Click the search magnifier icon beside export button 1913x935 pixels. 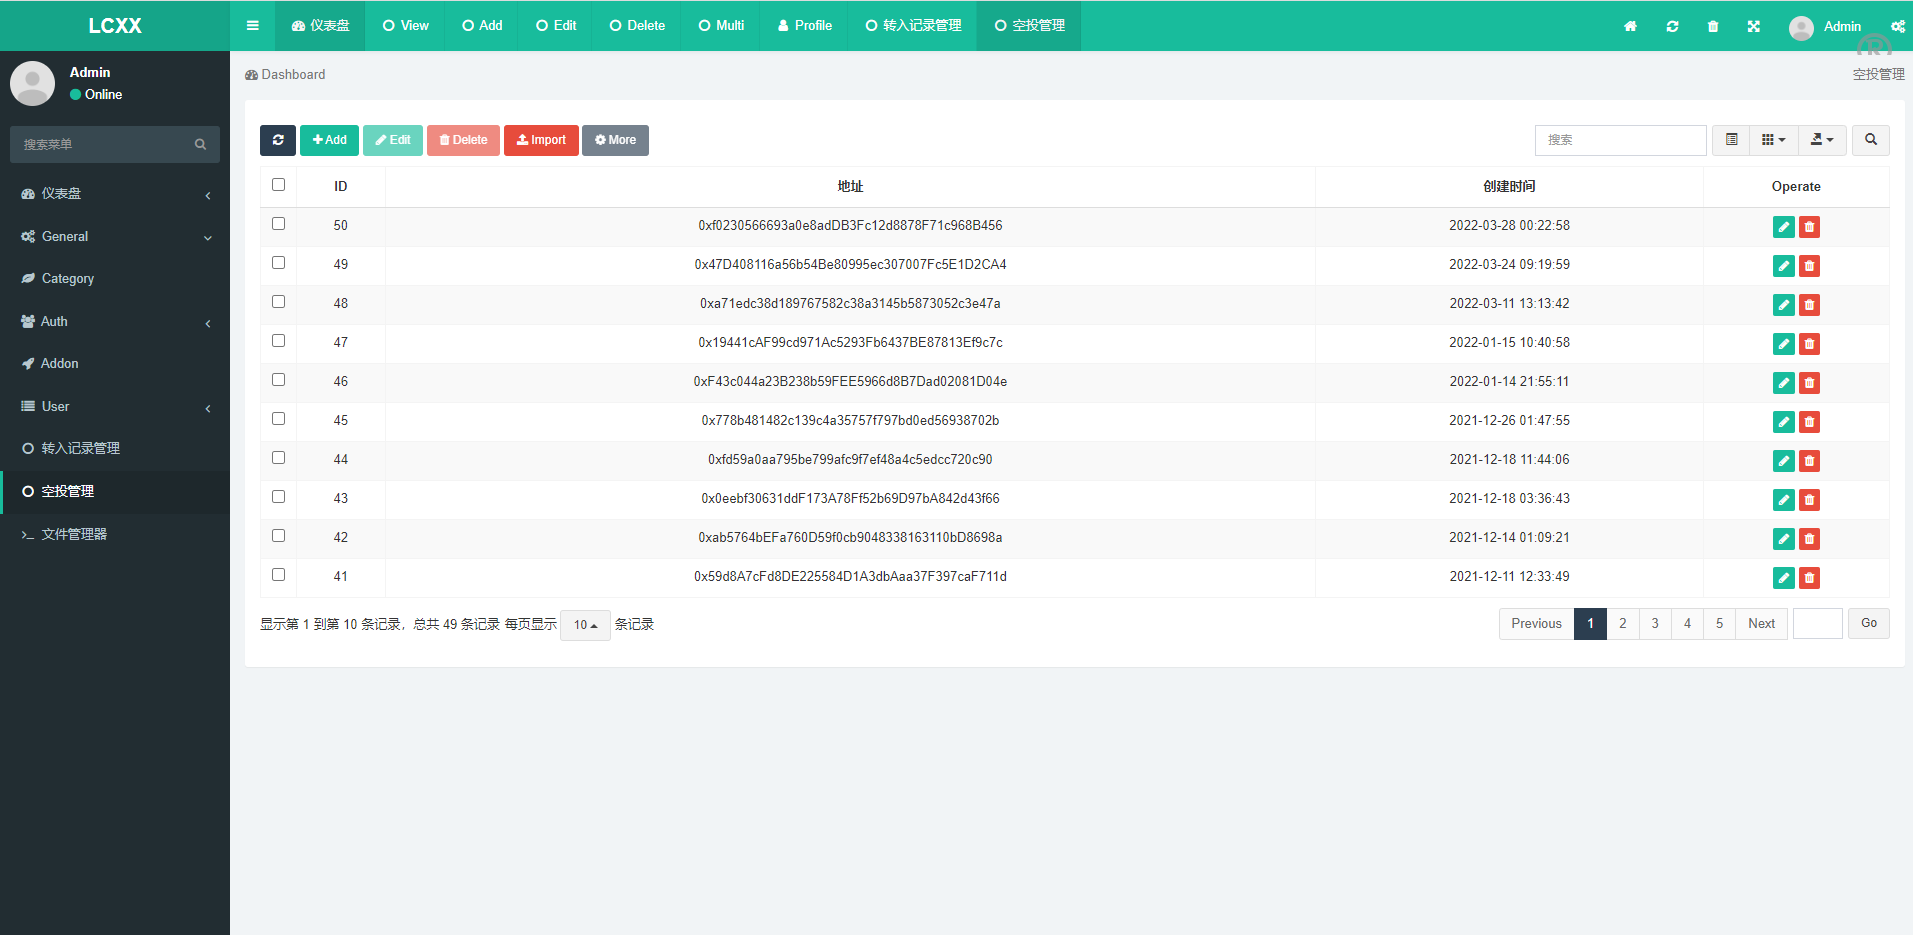[1870, 140]
